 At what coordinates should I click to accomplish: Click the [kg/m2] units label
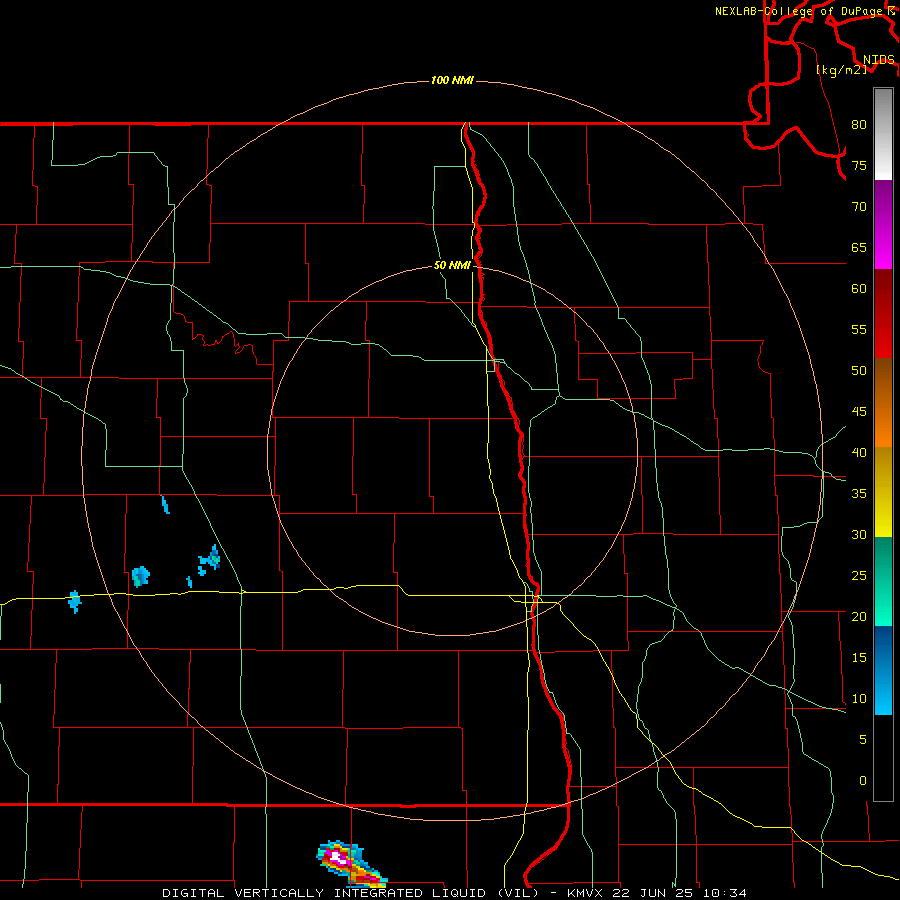841,70
